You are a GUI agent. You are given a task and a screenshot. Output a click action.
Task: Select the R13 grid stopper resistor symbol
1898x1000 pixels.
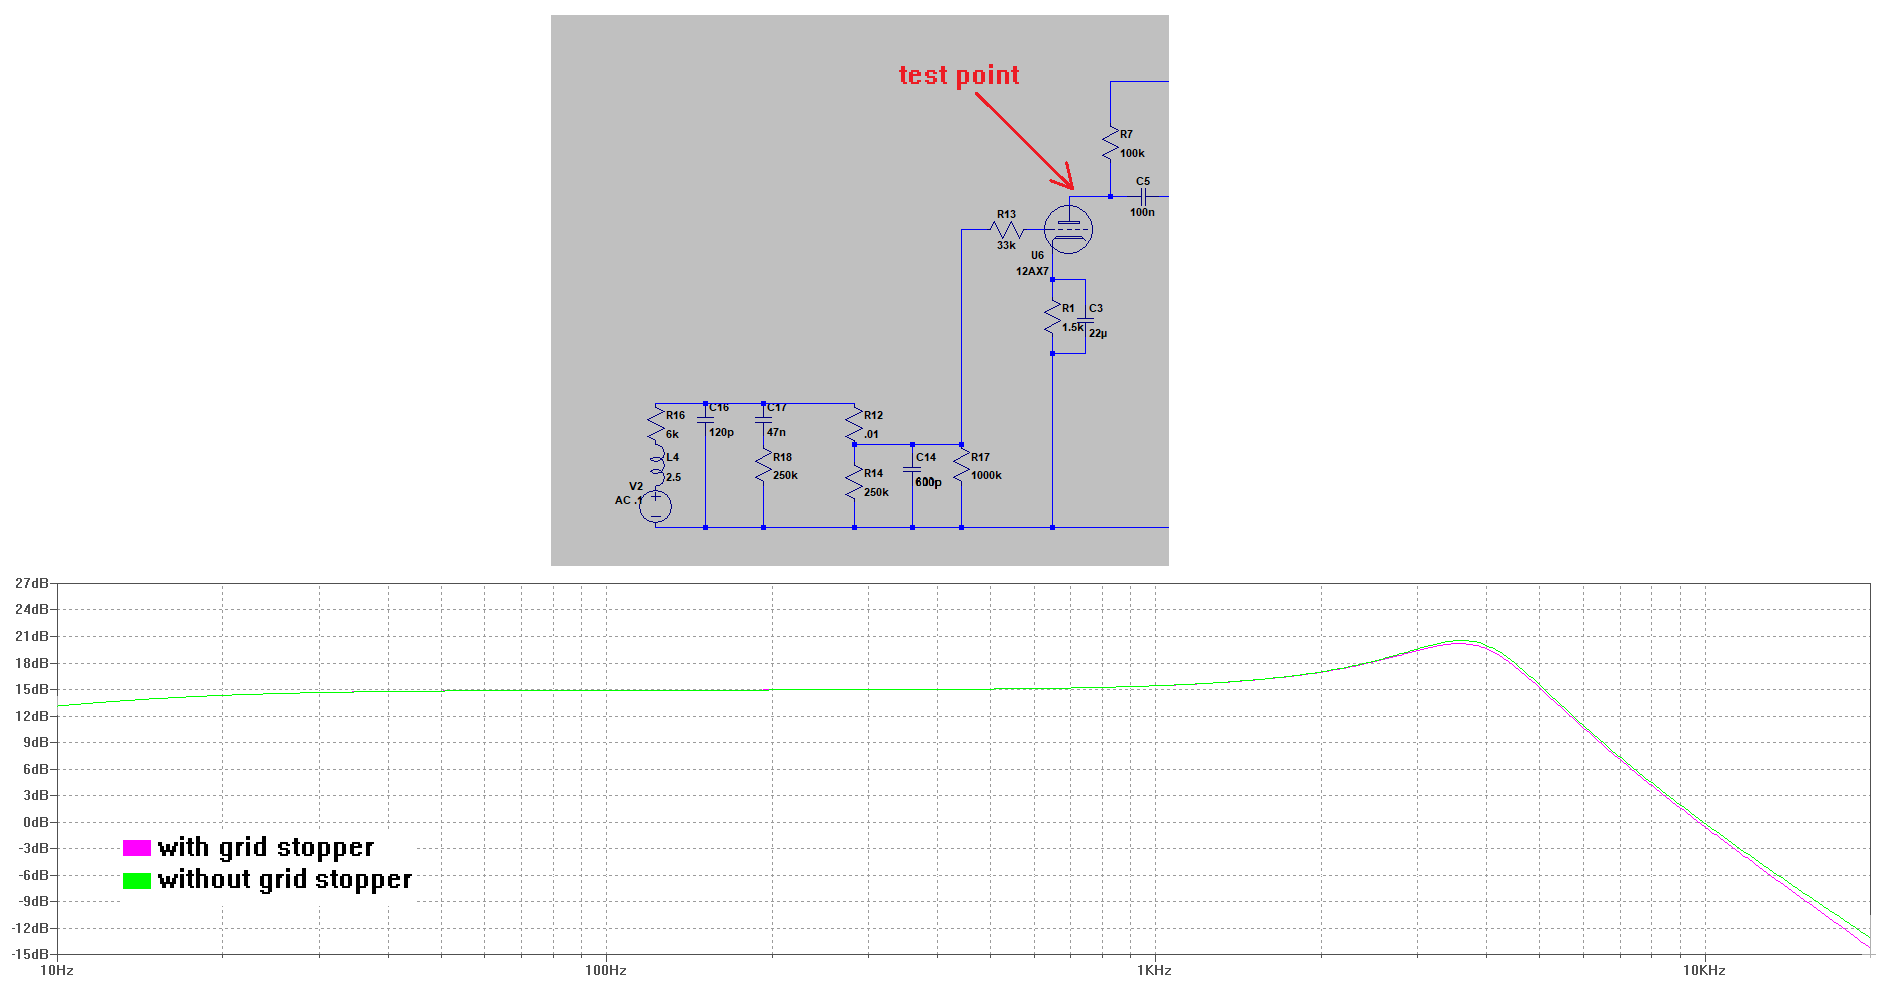1007,230
